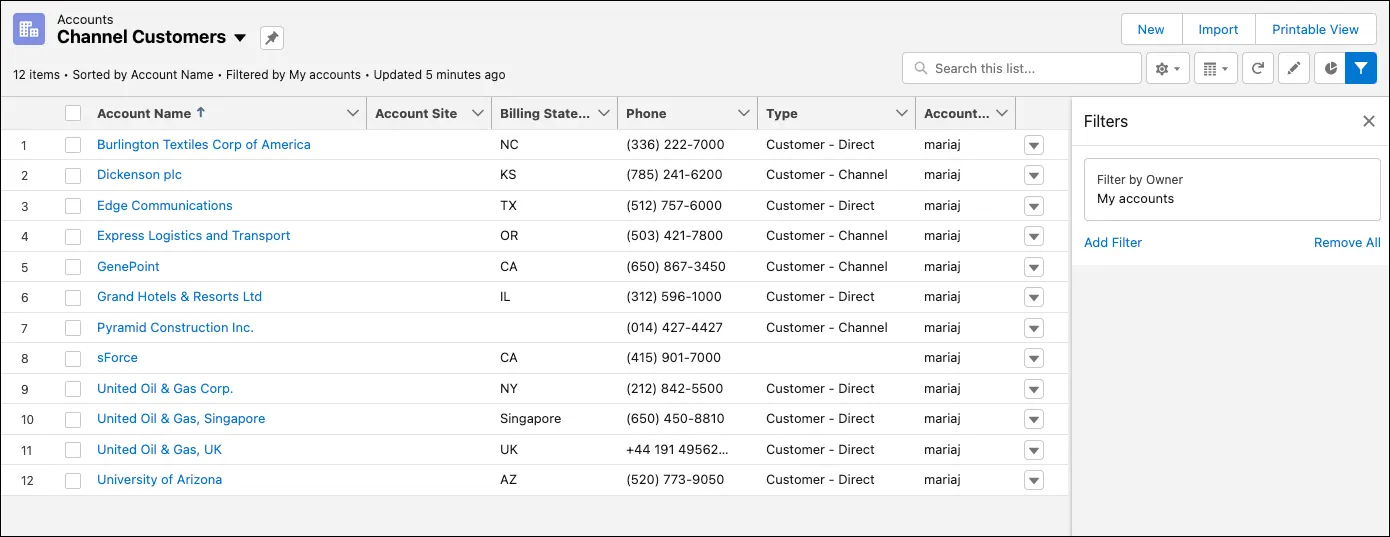1390x537 pixels.
Task: Refresh the list view
Action: pos(1258,68)
